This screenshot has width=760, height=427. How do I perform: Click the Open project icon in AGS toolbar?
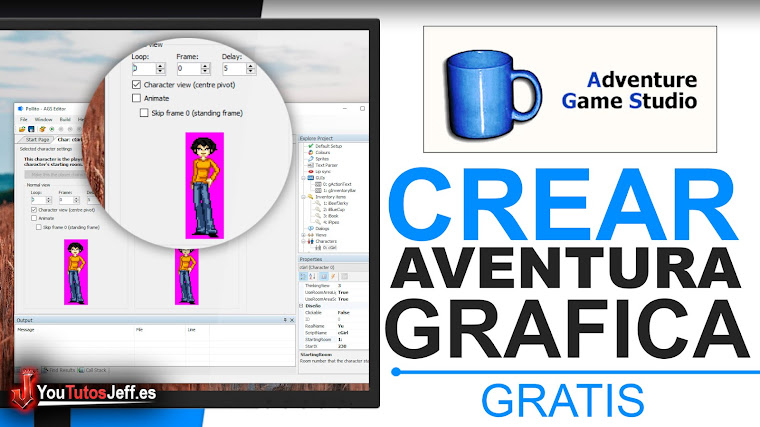[22, 129]
